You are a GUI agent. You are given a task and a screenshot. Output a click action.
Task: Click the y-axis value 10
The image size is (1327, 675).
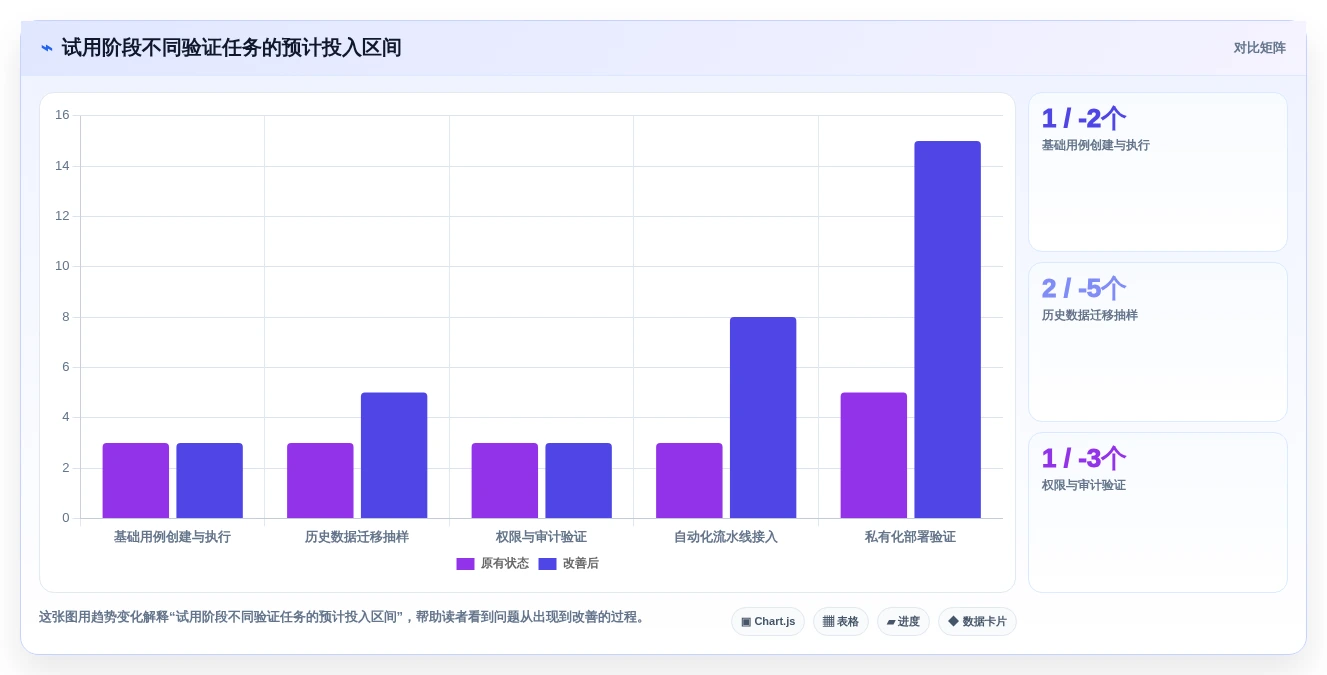pos(62,266)
